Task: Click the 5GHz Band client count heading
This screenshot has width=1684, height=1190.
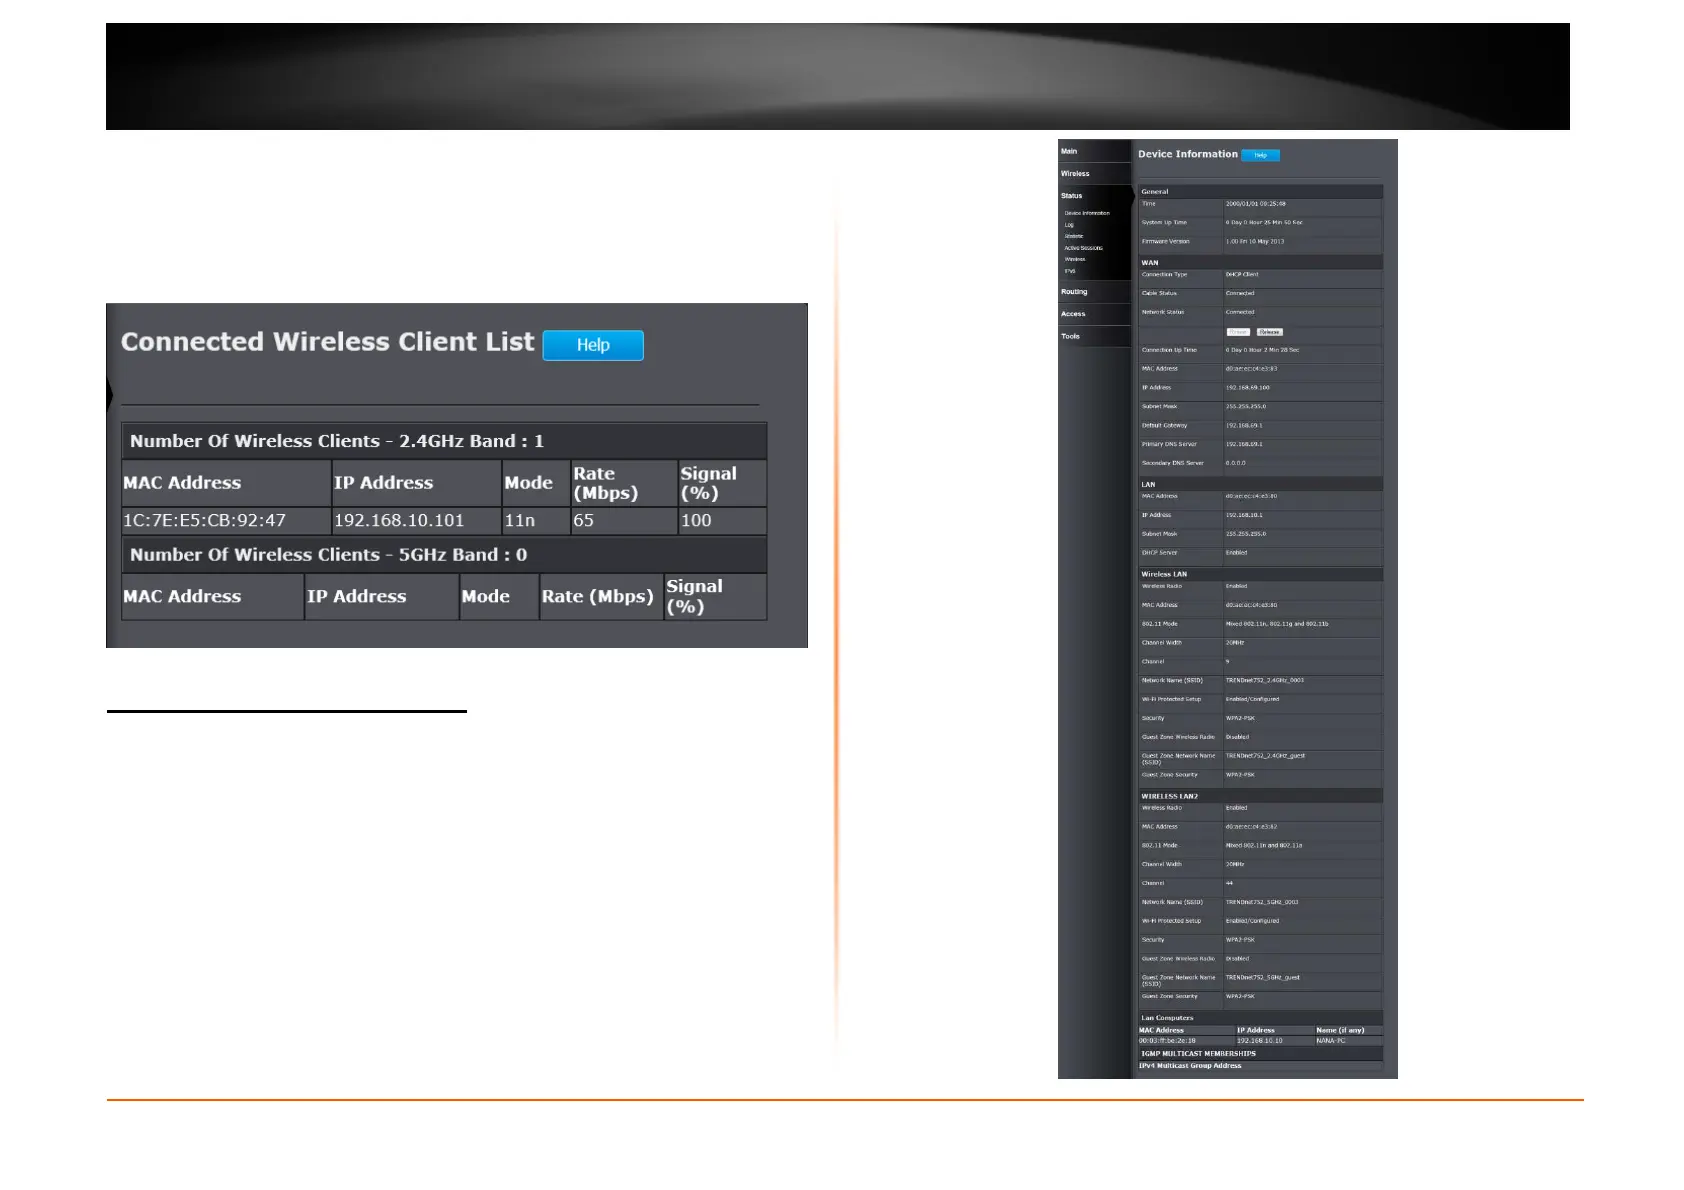Action: [328, 555]
